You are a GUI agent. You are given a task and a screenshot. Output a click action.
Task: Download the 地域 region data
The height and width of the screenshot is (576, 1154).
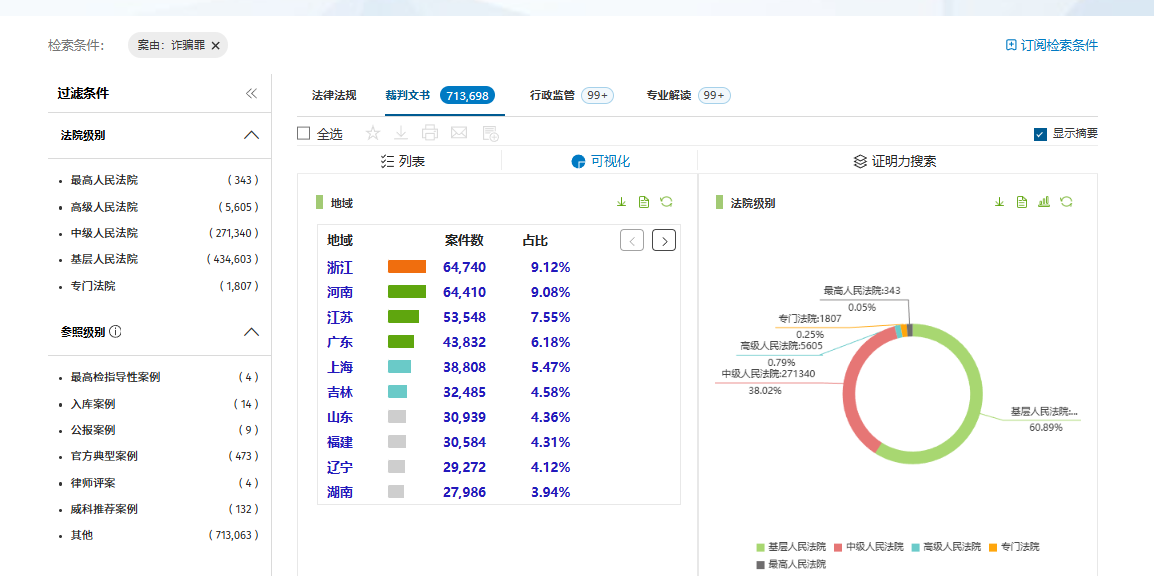point(621,202)
